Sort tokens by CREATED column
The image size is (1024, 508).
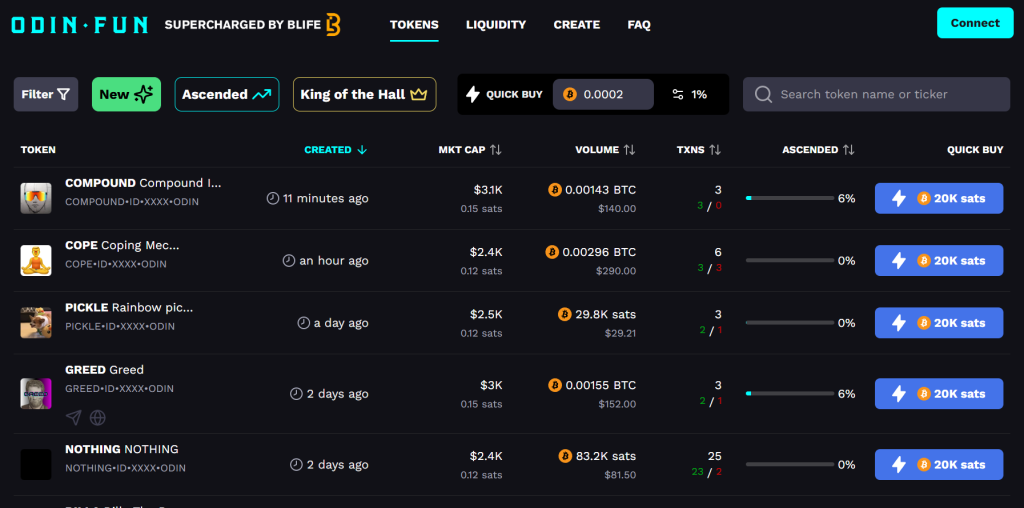coord(336,150)
